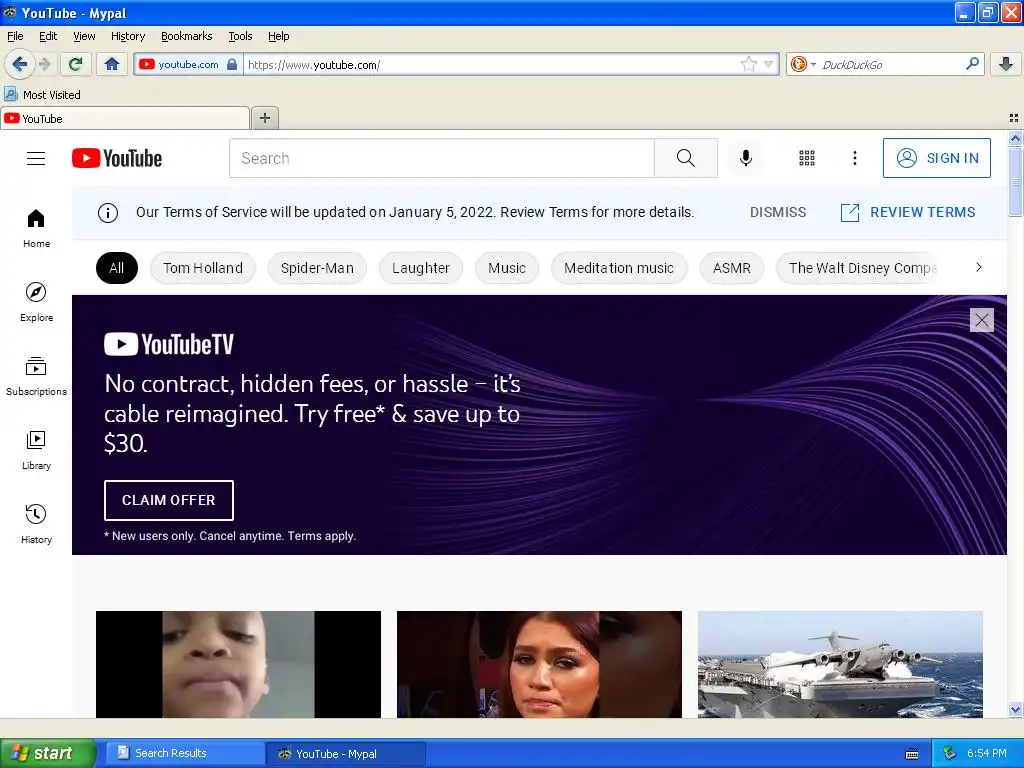Open the child face video thumbnail
The width and height of the screenshot is (1024, 768).
[238, 664]
